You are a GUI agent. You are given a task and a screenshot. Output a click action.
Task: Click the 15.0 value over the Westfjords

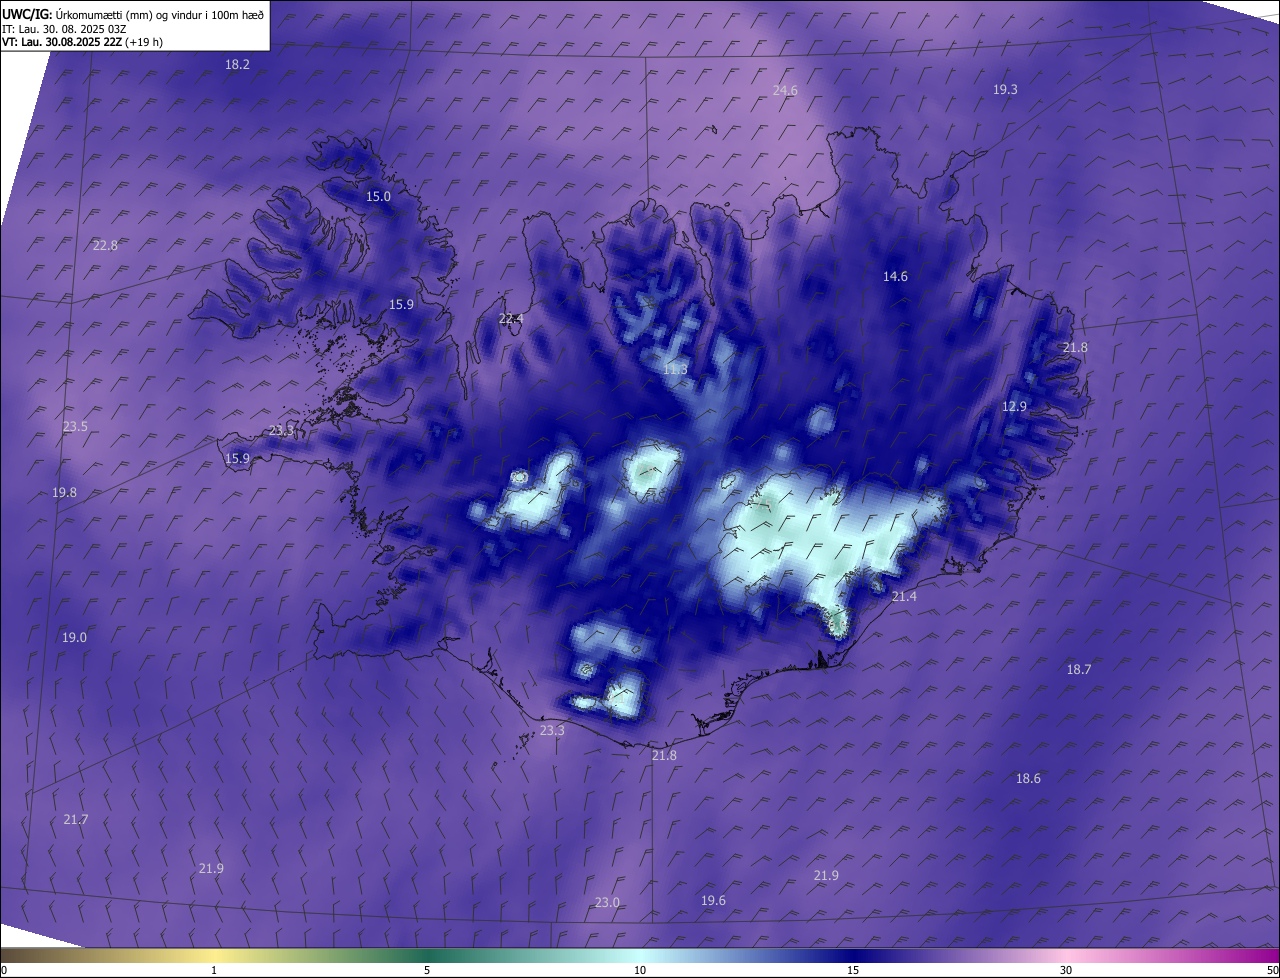pos(378,196)
